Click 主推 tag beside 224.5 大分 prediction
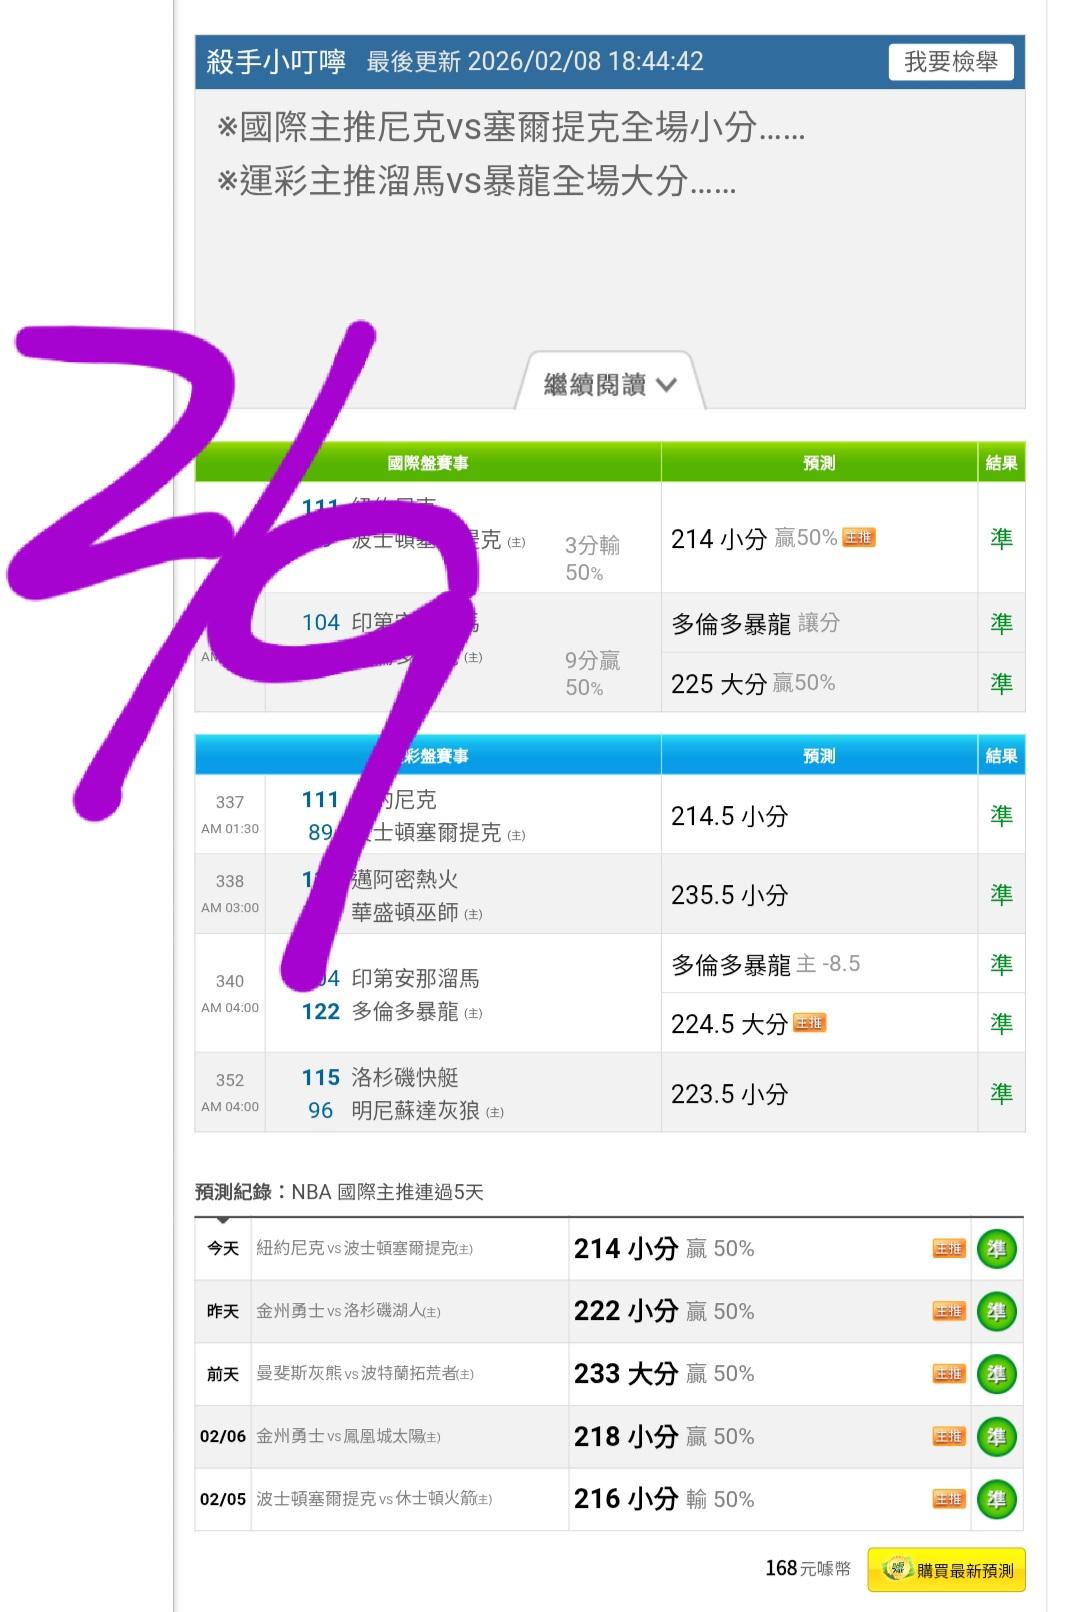This screenshot has height=1612, width=1080. click(809, 1023)
